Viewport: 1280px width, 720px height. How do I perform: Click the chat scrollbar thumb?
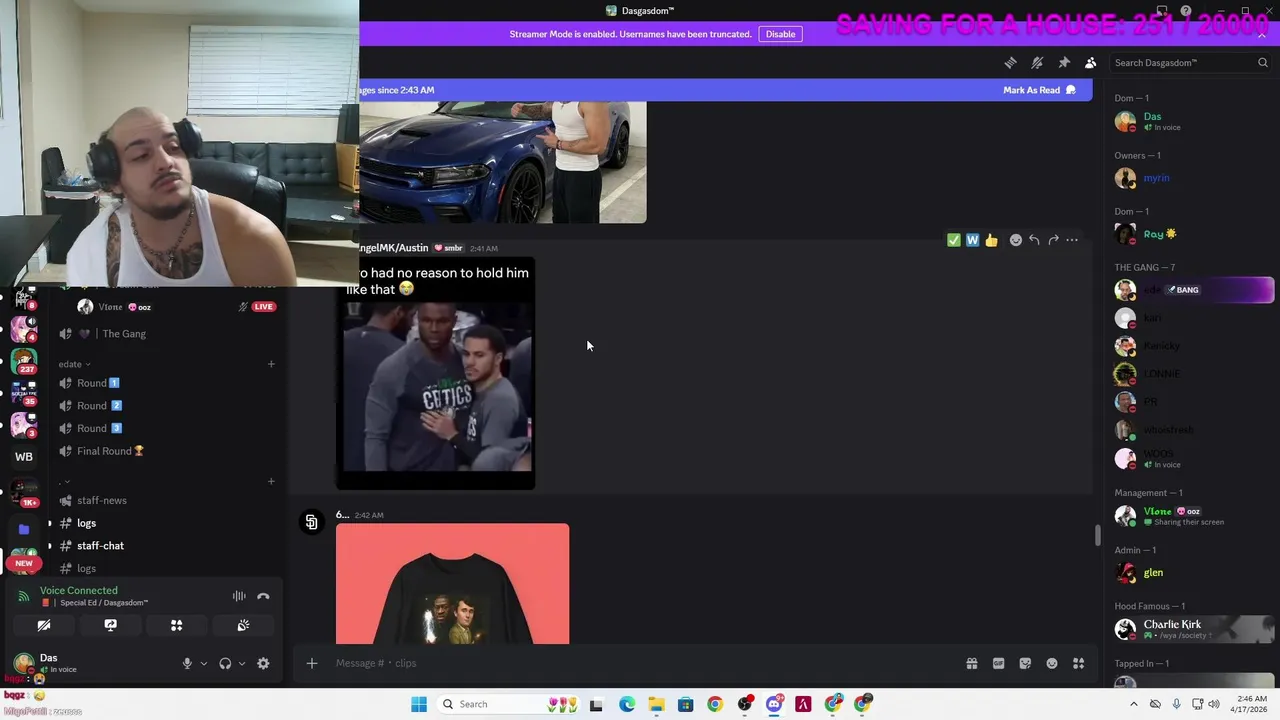(1097, 536)
